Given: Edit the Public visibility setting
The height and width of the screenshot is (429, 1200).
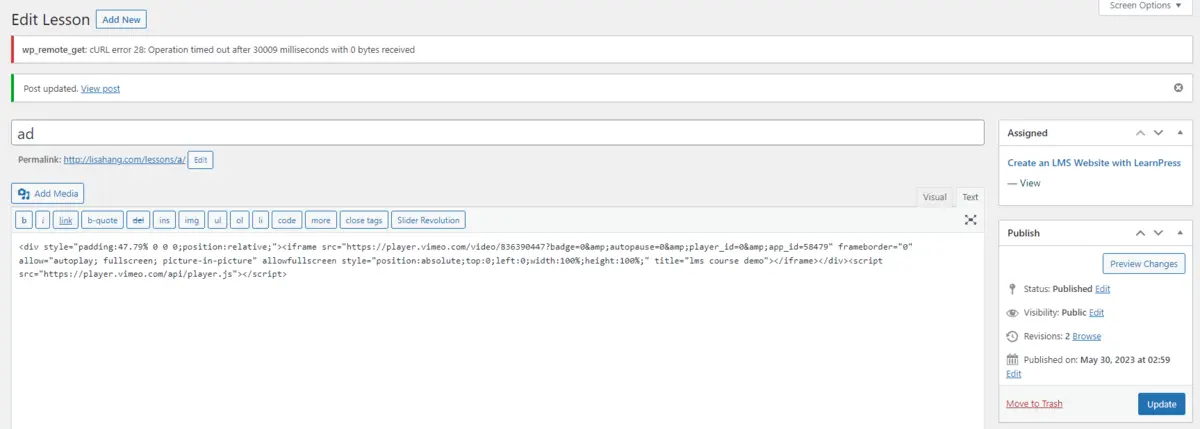Looking at the screenshot, I should (1097, 313).
